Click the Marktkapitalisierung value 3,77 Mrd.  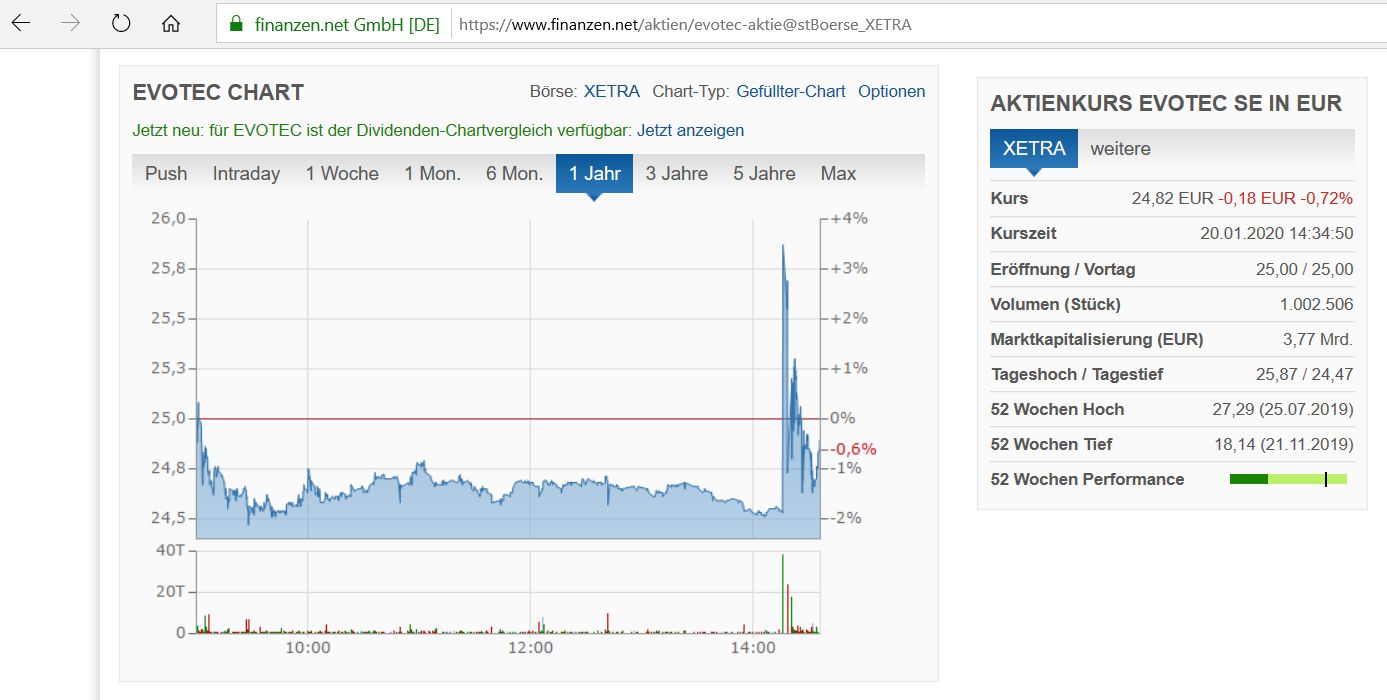1318,339
